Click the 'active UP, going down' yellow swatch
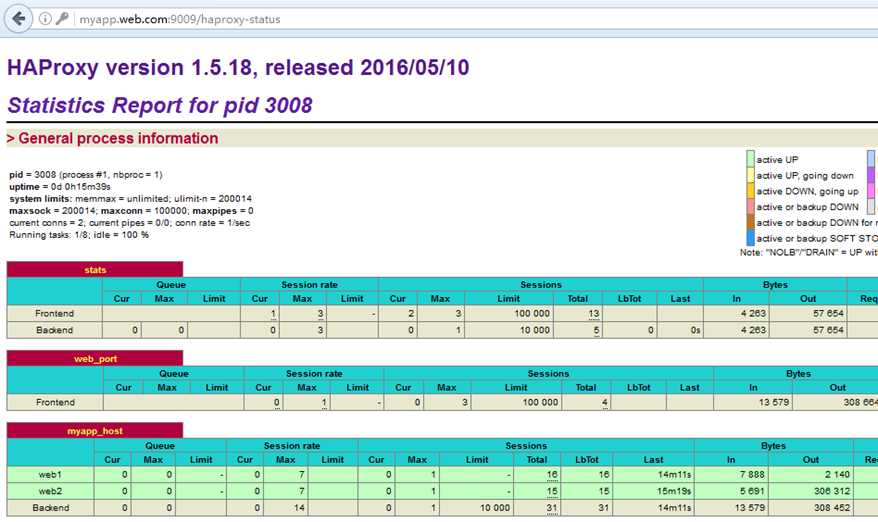 [x=750, y=175]
